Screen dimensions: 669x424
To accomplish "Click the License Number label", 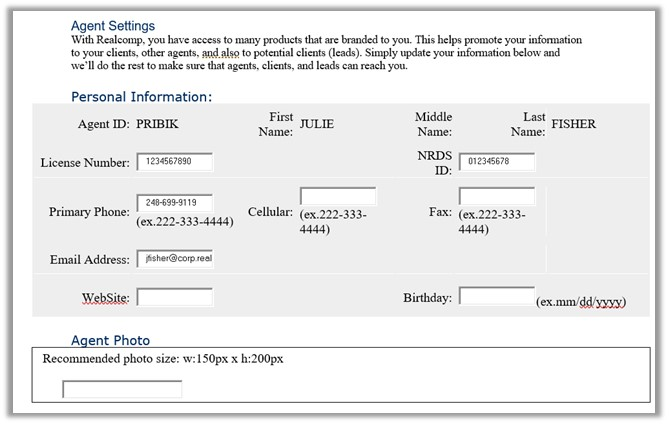I will pyautogui.click(x=85, y=163).
